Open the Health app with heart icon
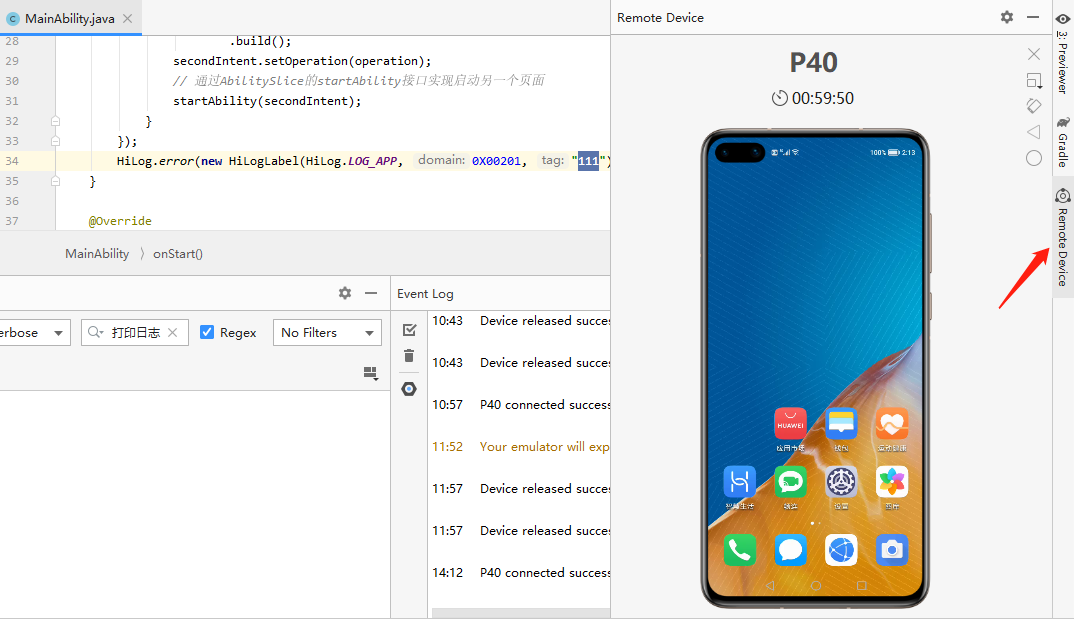Image resolution: width=1074 pixels, height=619 pixels. tap(891, 424)
